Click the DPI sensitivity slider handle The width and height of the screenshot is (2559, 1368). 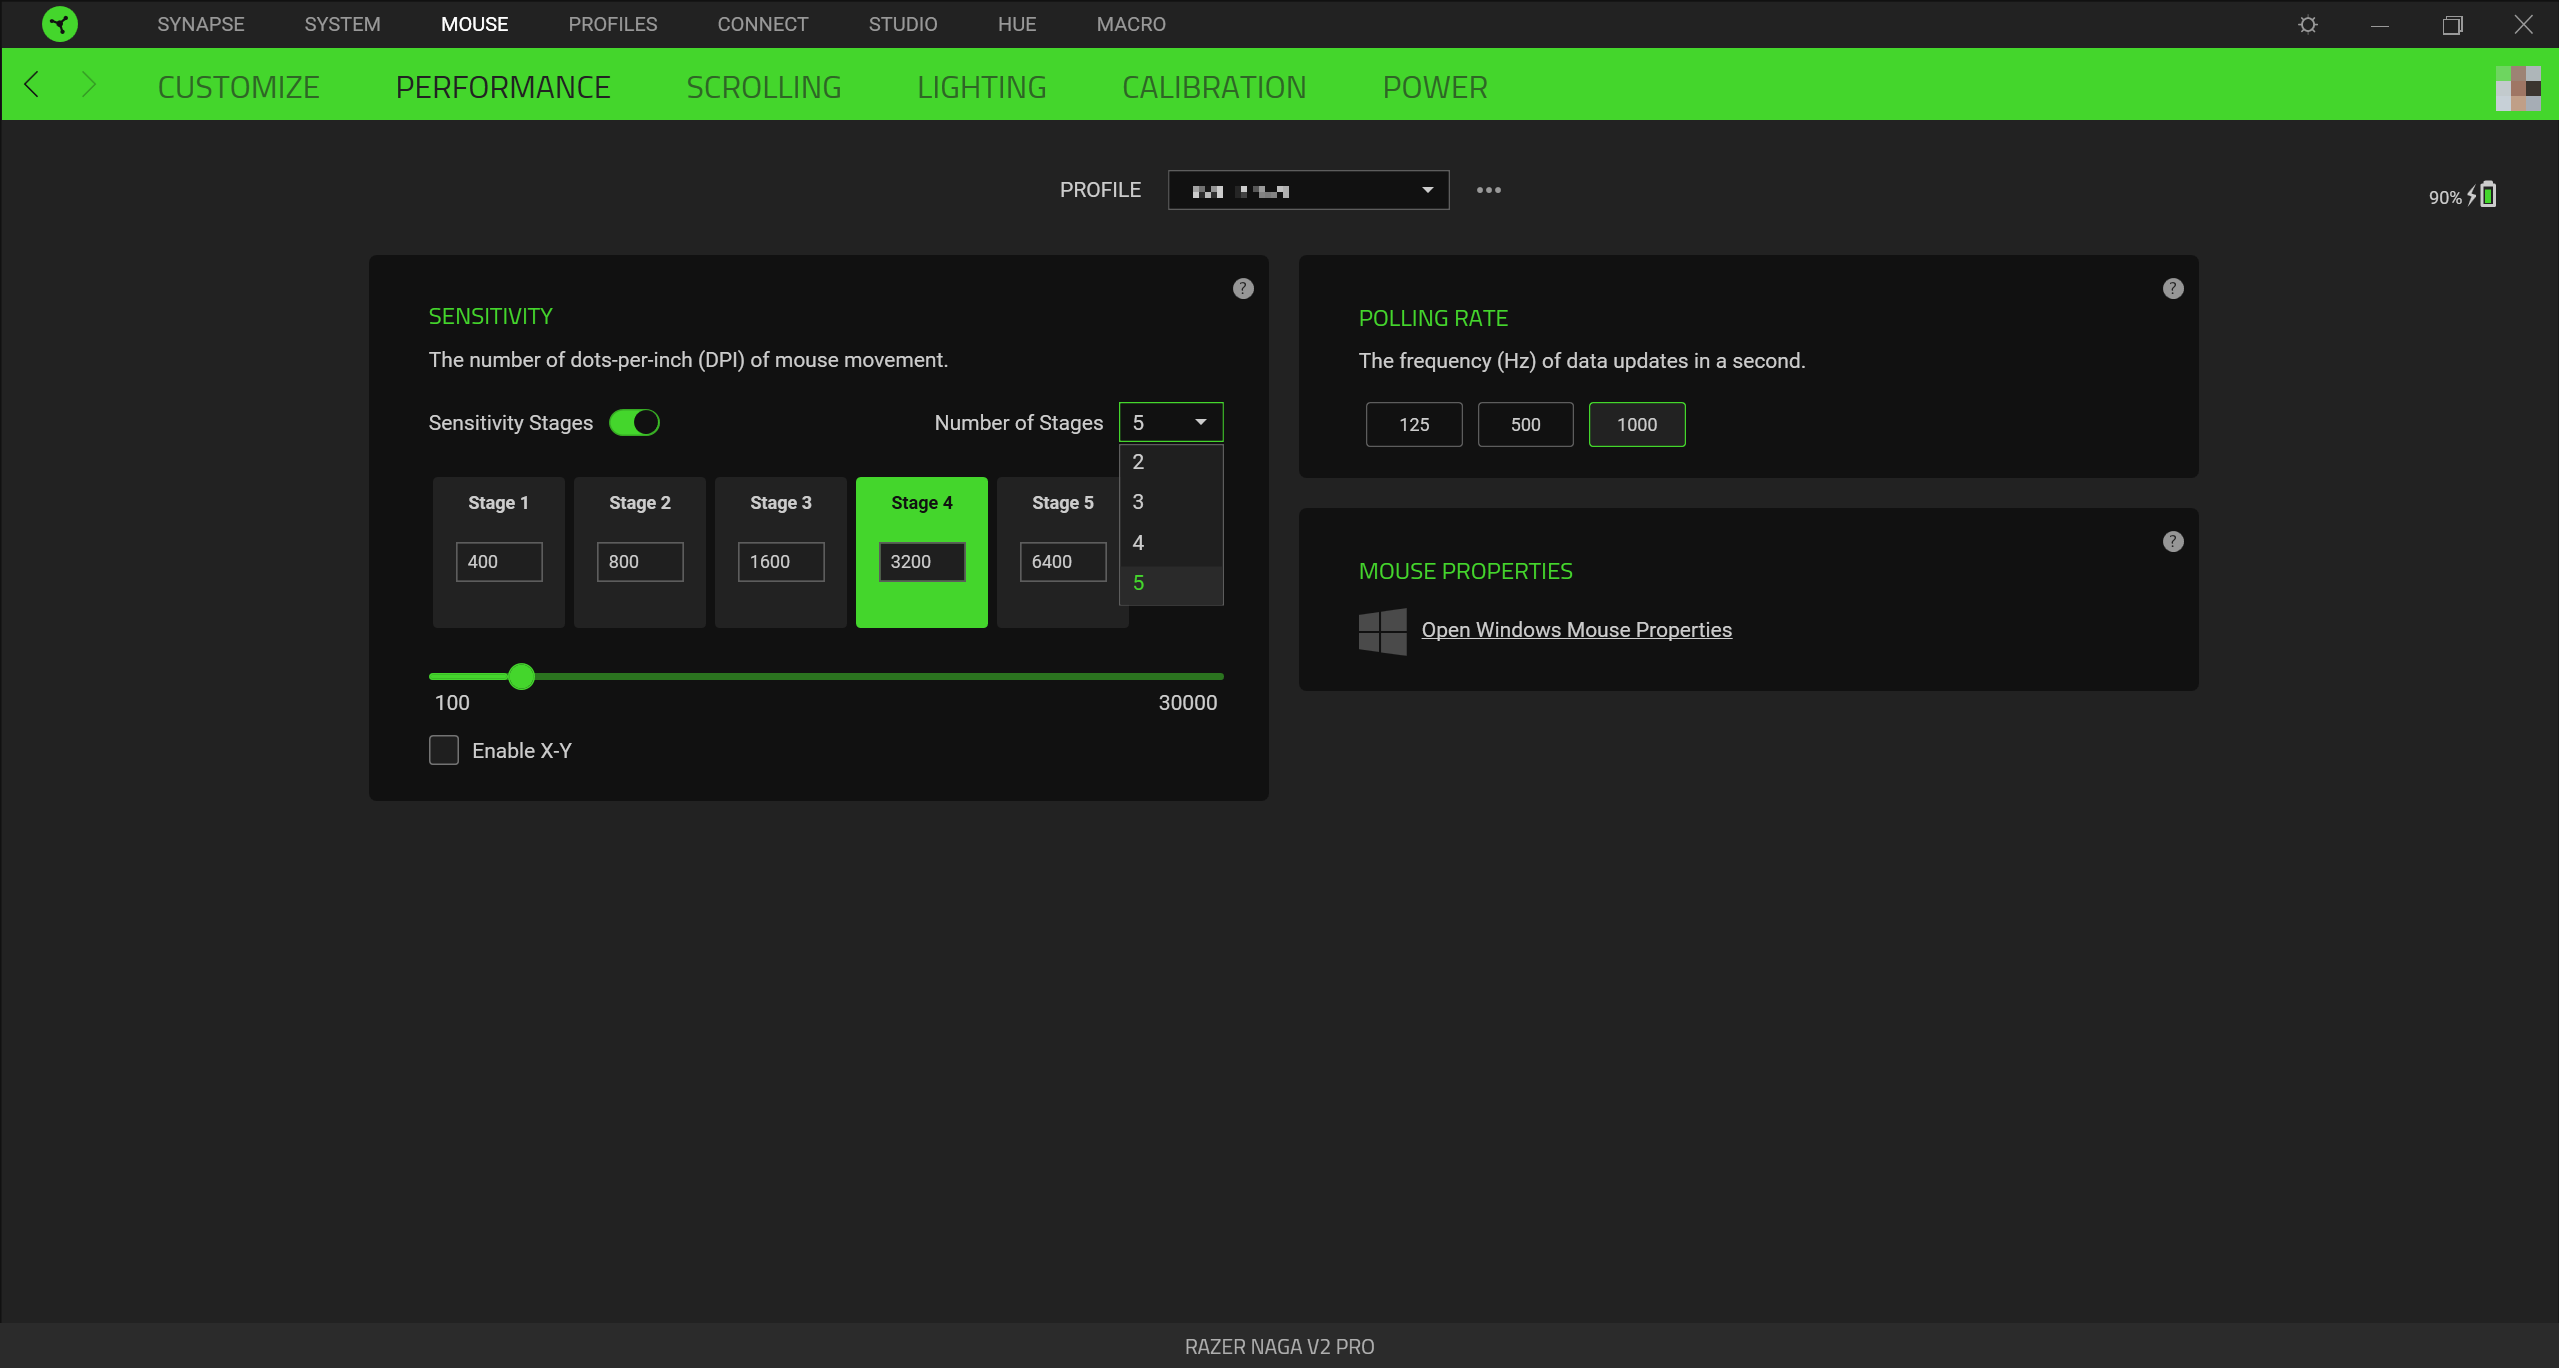521,677
